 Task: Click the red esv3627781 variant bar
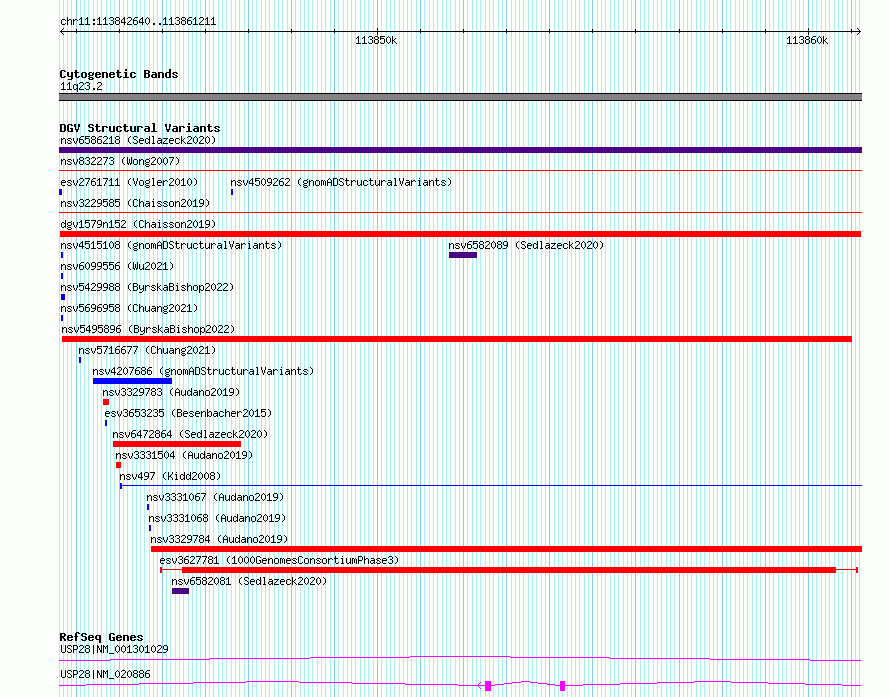pyautogui.click(x=509, y=570)
